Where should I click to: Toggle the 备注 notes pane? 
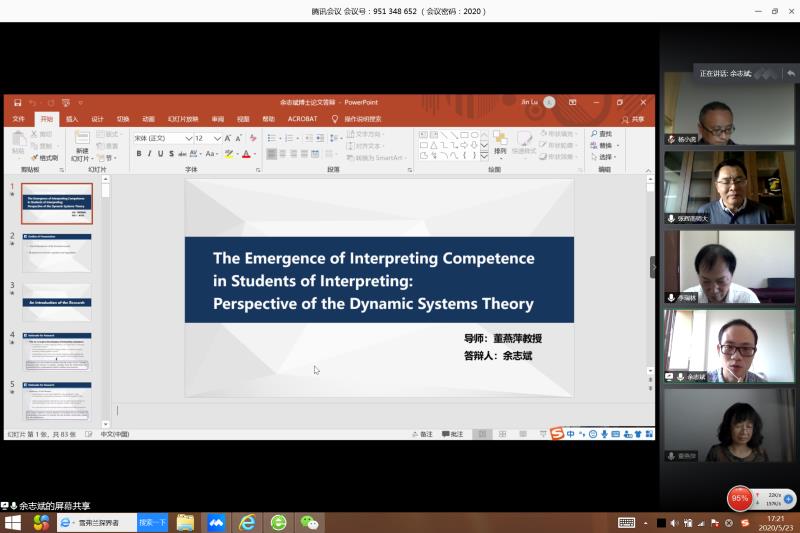[422, 434]
